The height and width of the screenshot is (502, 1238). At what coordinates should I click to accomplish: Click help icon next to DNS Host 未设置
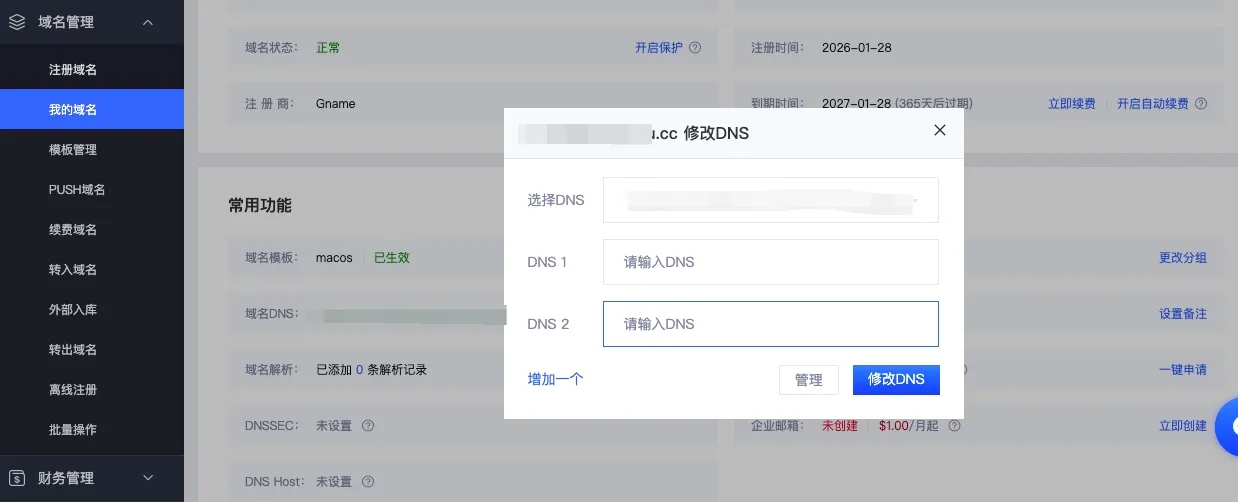(368, 482)
